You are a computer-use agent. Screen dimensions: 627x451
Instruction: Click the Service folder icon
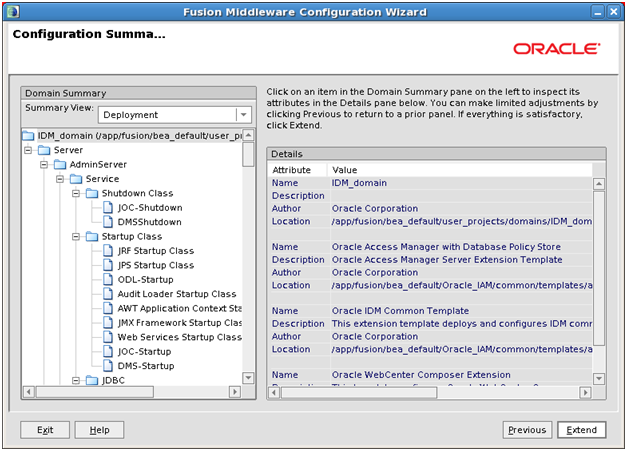(x=76, y=179)
